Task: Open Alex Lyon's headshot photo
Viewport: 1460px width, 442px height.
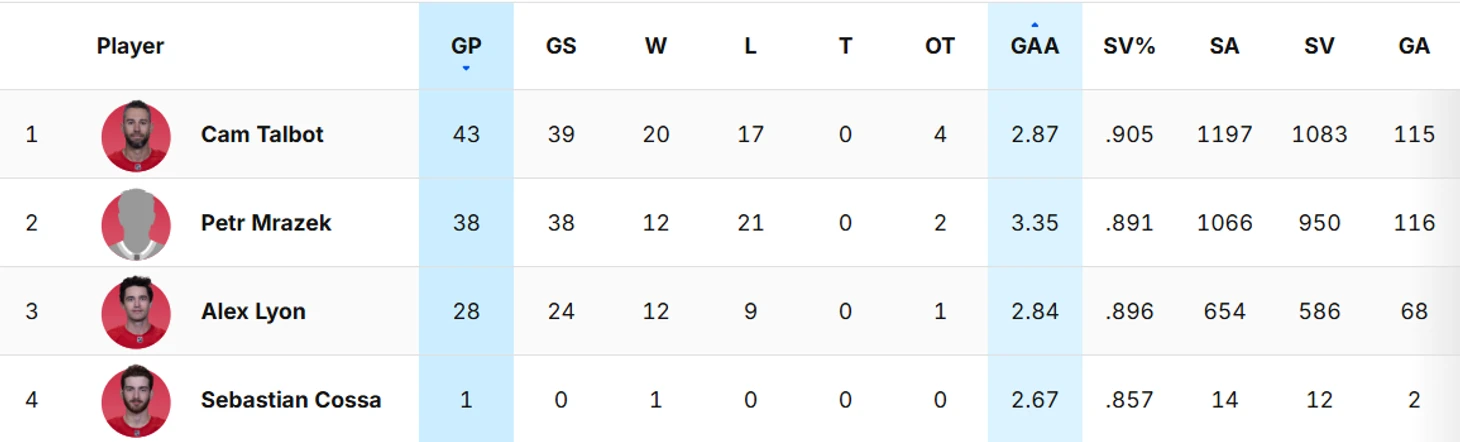Action: pos(136,312)
